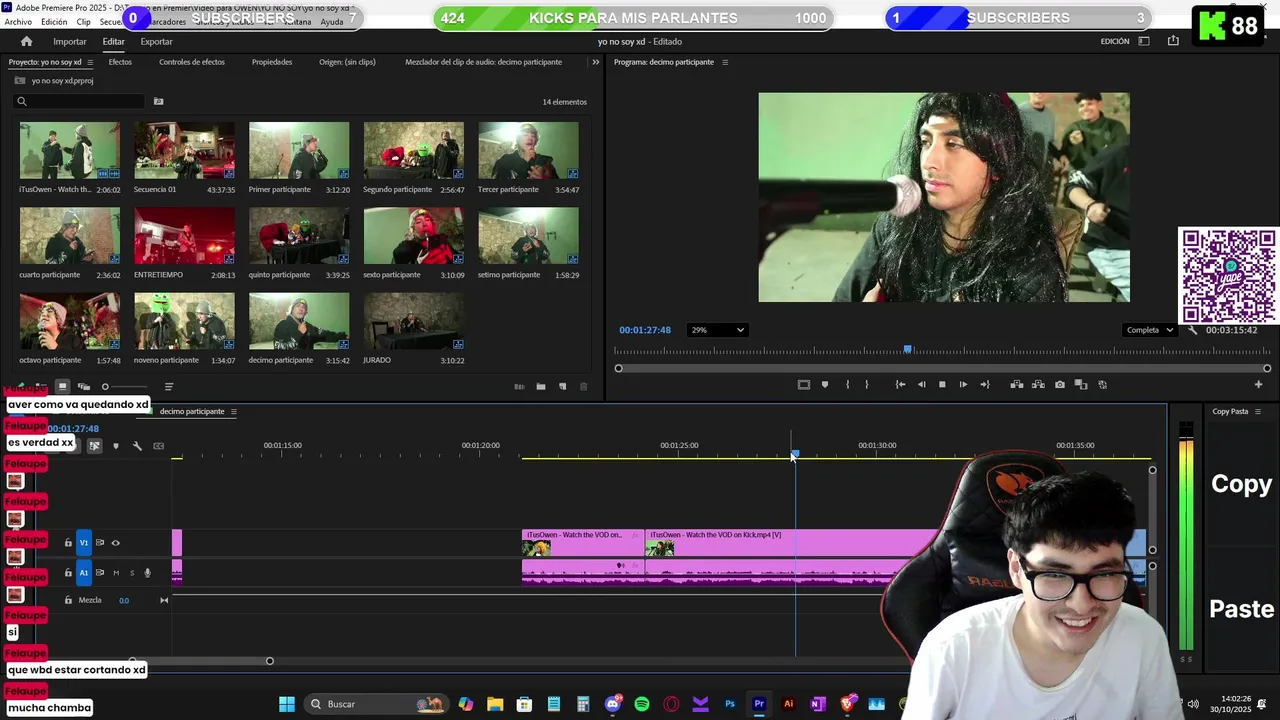Toggle V1 track output eye
The image size is (1280, 720).
(x=115, y=543)
